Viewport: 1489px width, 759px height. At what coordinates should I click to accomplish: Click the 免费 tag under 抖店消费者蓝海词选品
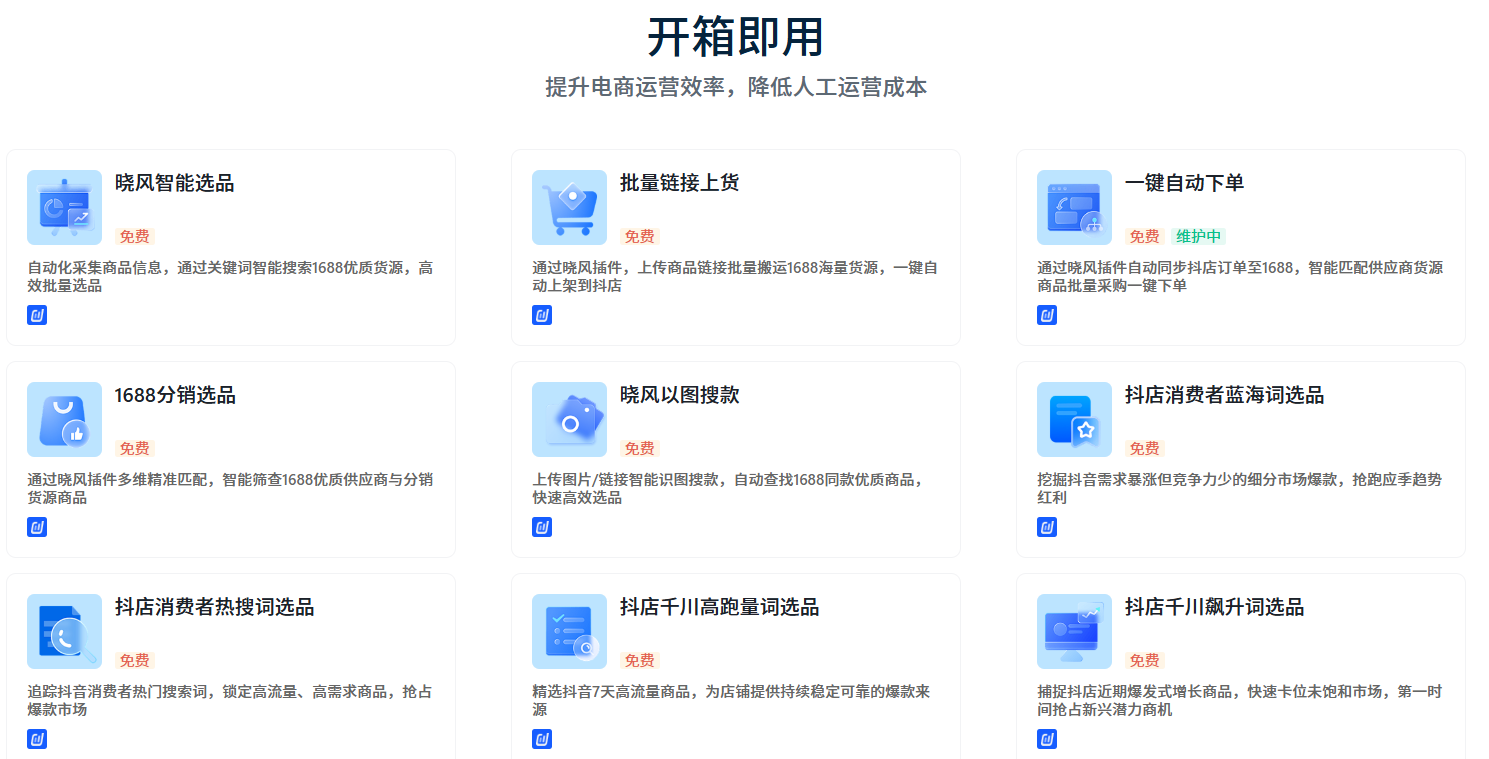[x=1145, y=449]
